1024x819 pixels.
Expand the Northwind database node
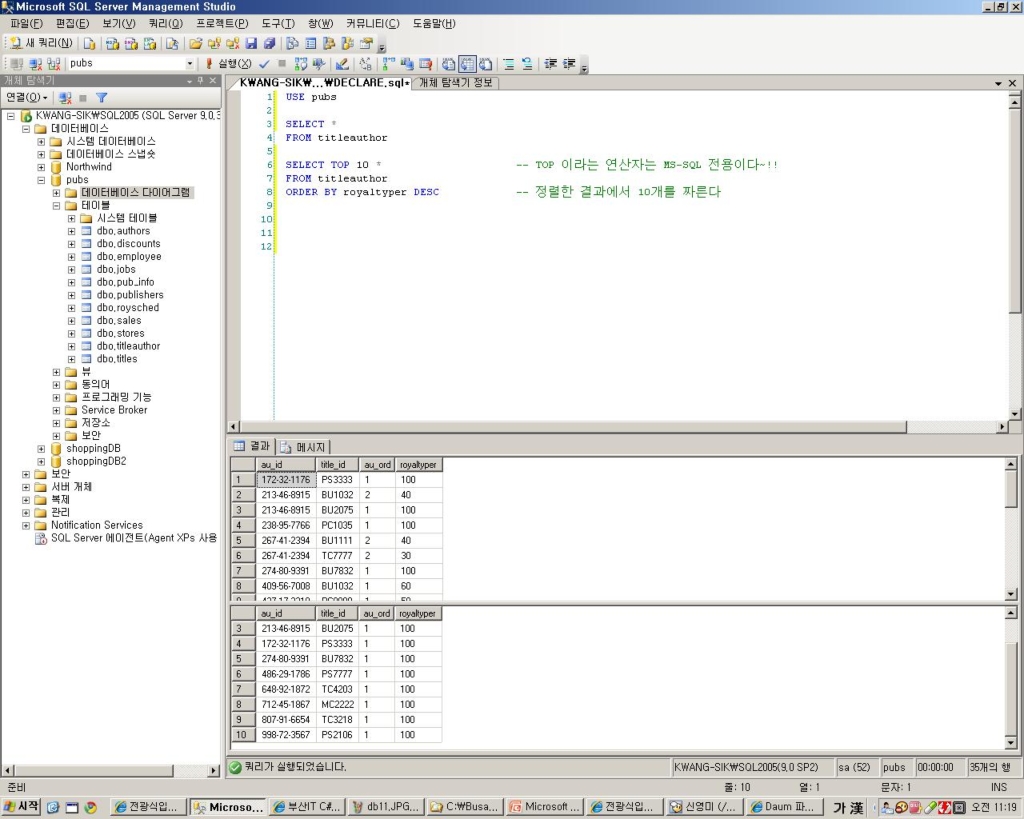click(x=41, y=167)
